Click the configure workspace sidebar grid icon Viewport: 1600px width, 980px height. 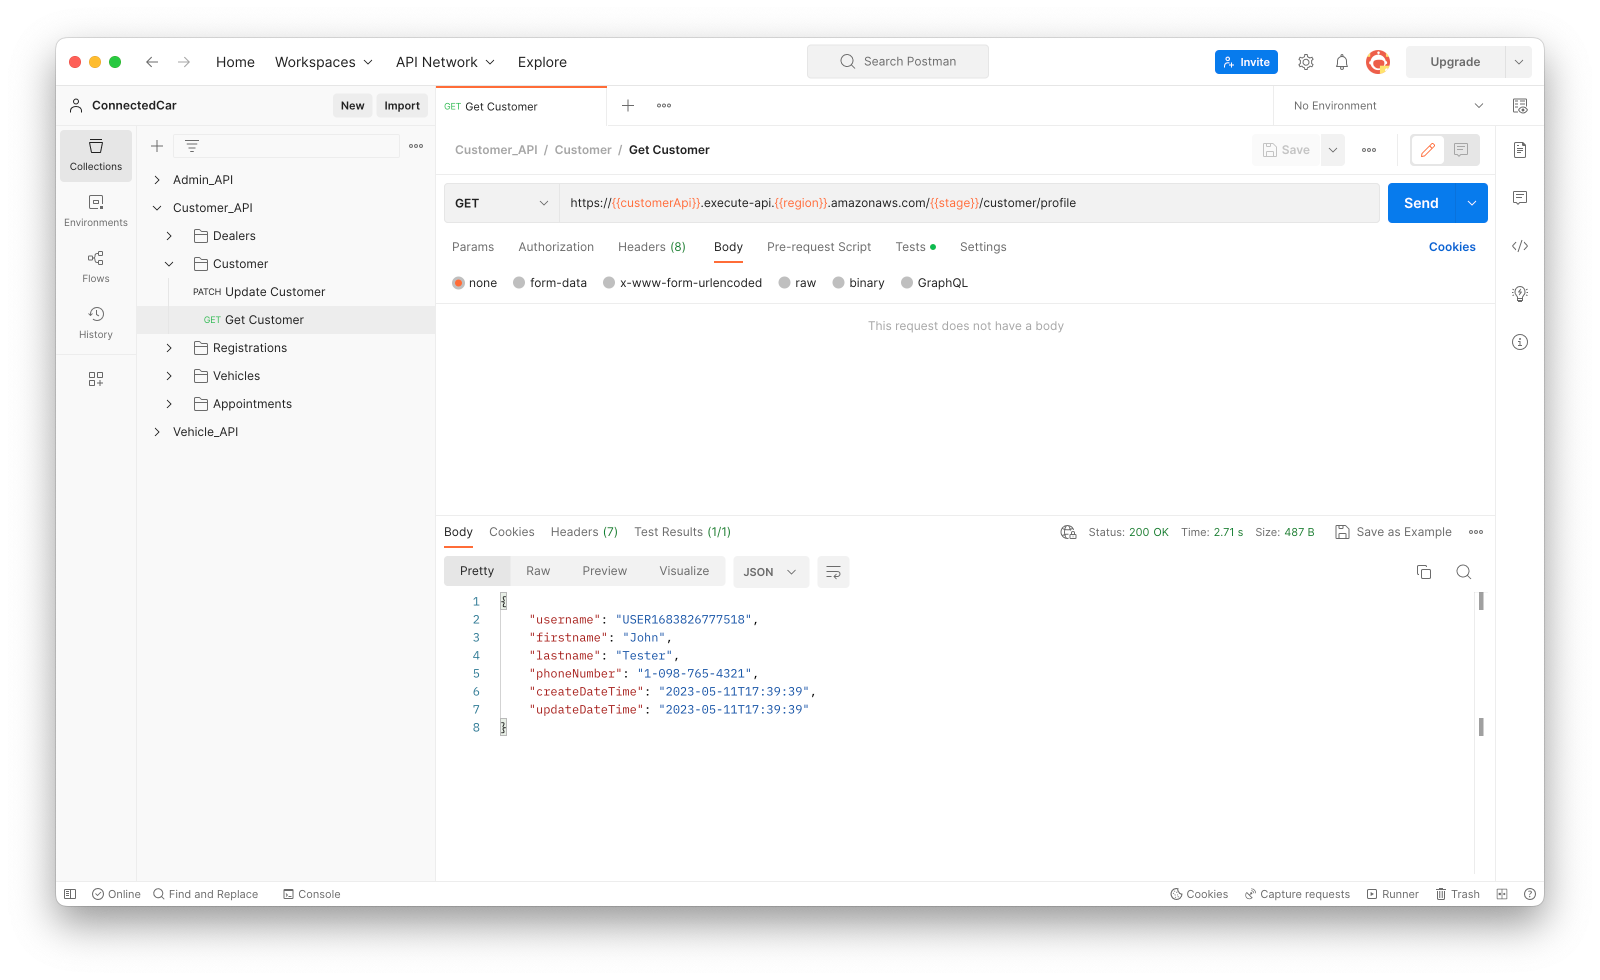pos(96,379)
